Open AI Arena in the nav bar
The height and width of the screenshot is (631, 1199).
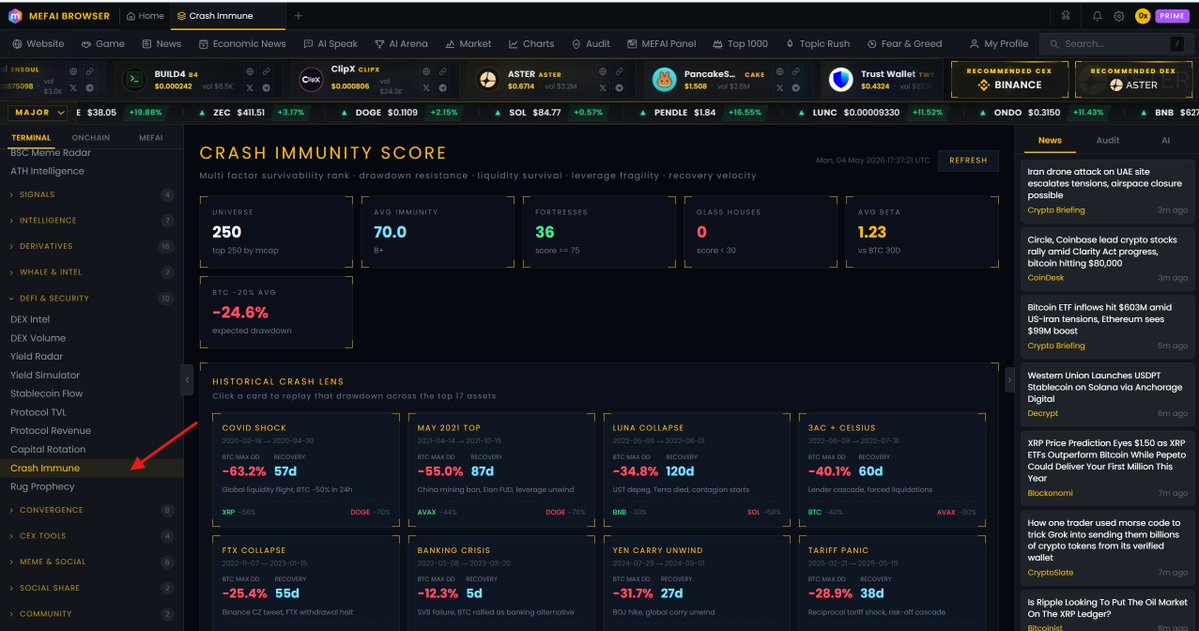[x=401, y=44]
